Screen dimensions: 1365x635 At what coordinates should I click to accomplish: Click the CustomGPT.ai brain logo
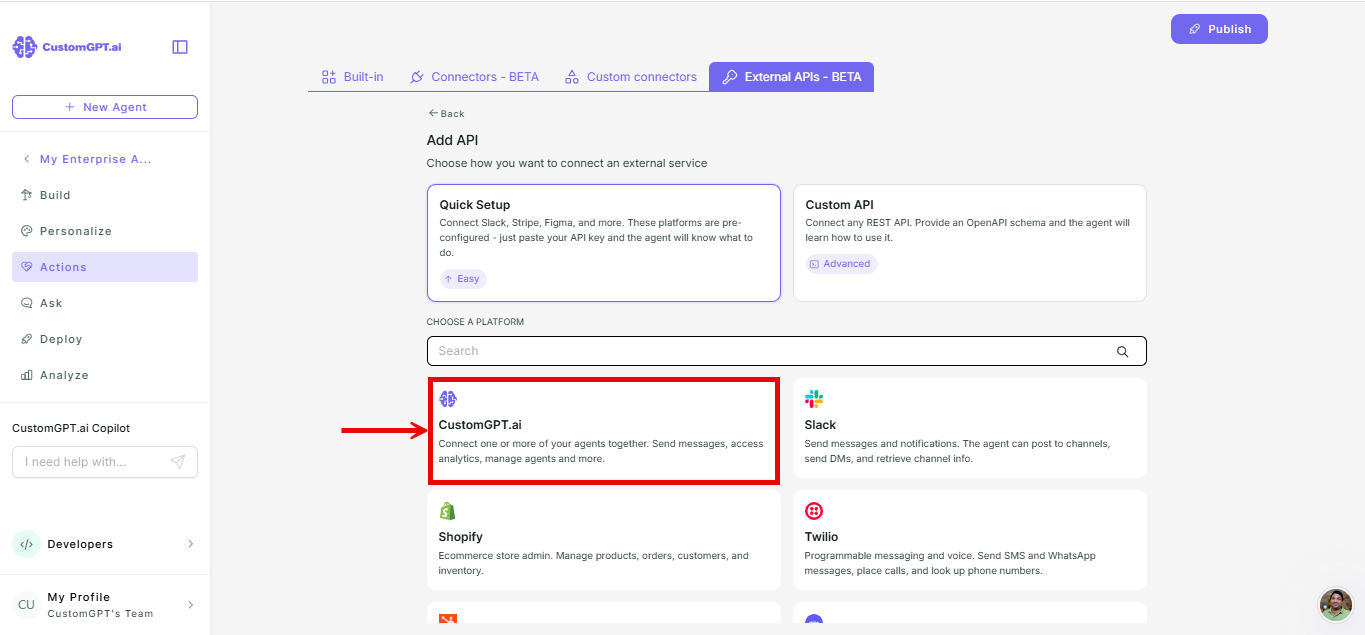click(24, 47)
